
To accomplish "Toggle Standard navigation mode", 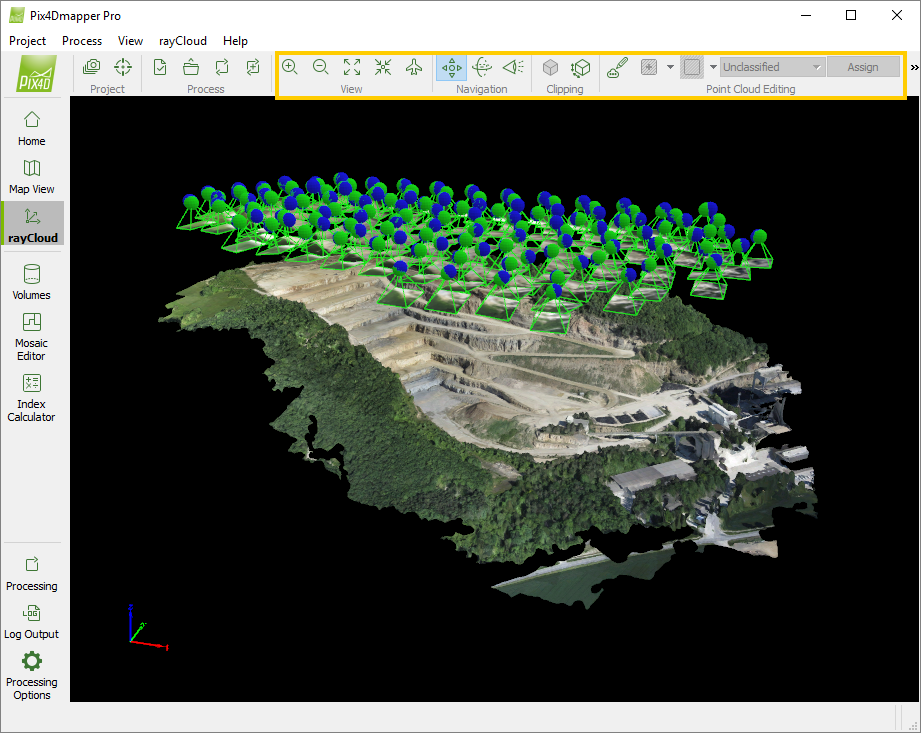I will [x=451, y=66].
